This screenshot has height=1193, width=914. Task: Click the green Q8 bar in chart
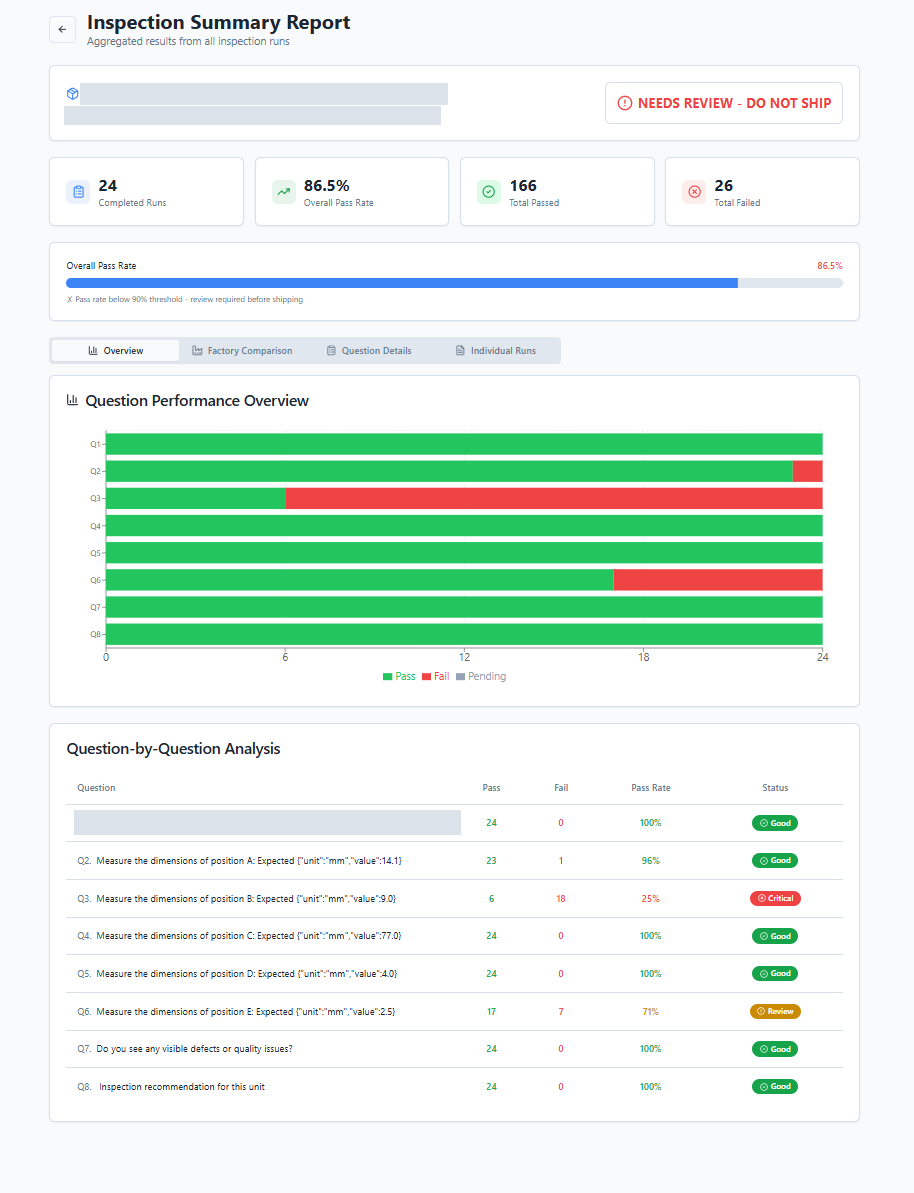click(464, 635)
